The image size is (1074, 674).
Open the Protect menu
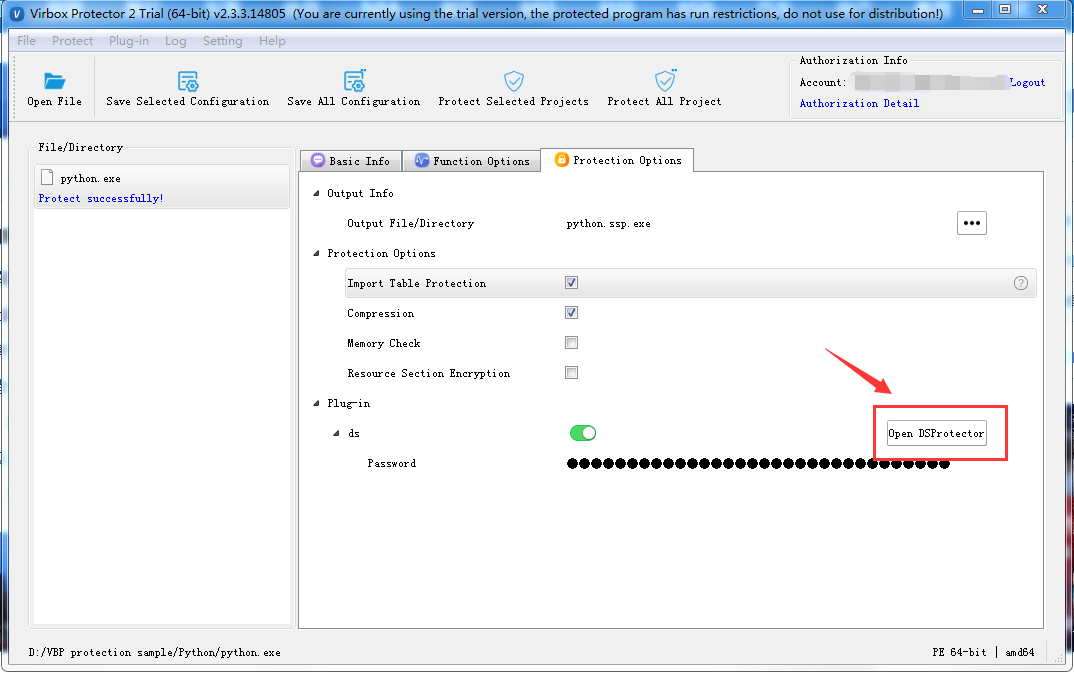(73, 41)
